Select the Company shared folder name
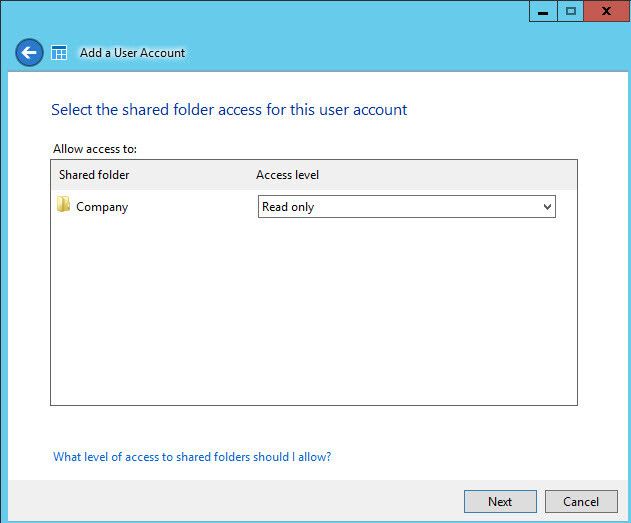 tap(102, 207)
